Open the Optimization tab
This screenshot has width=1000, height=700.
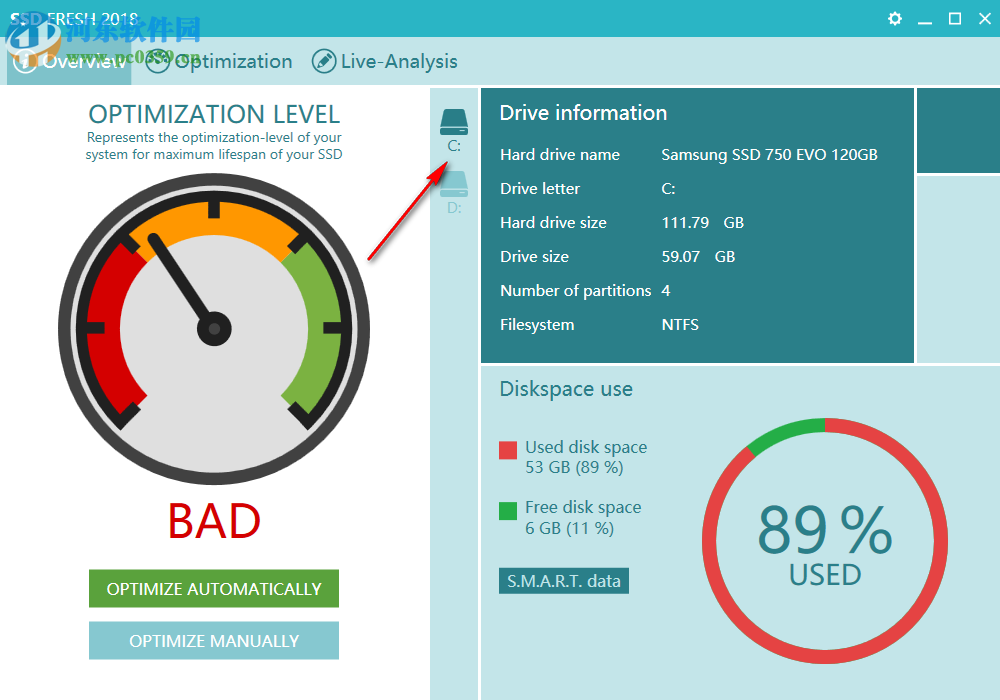coord(219,61)
